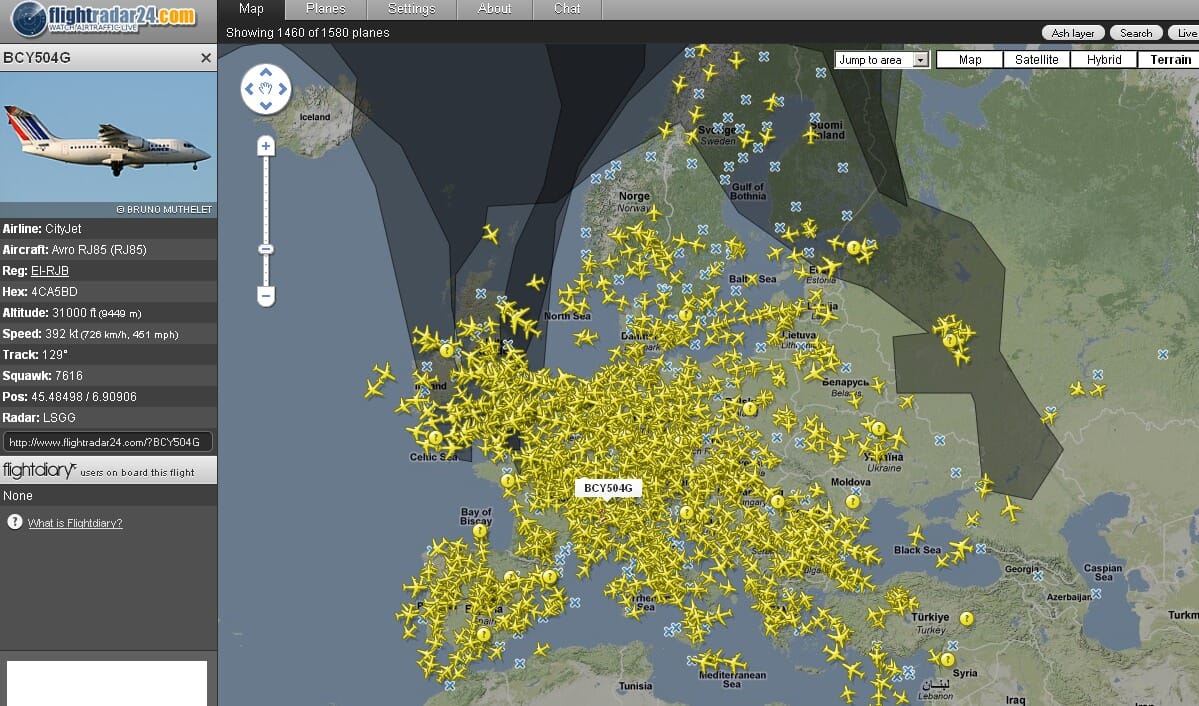Select the yellow airport marker near Moldova
The width and height of the screenshot is (1199, 706).
point(853,502)
